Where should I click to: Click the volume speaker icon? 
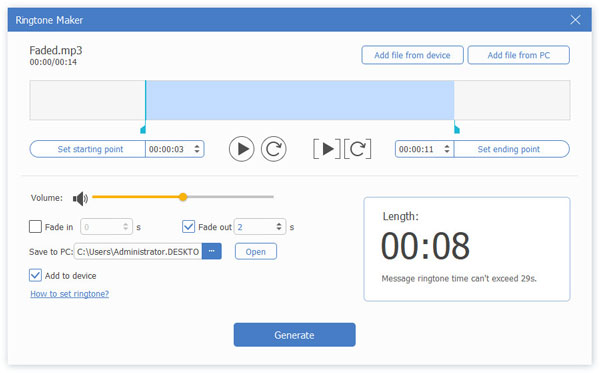80,198
